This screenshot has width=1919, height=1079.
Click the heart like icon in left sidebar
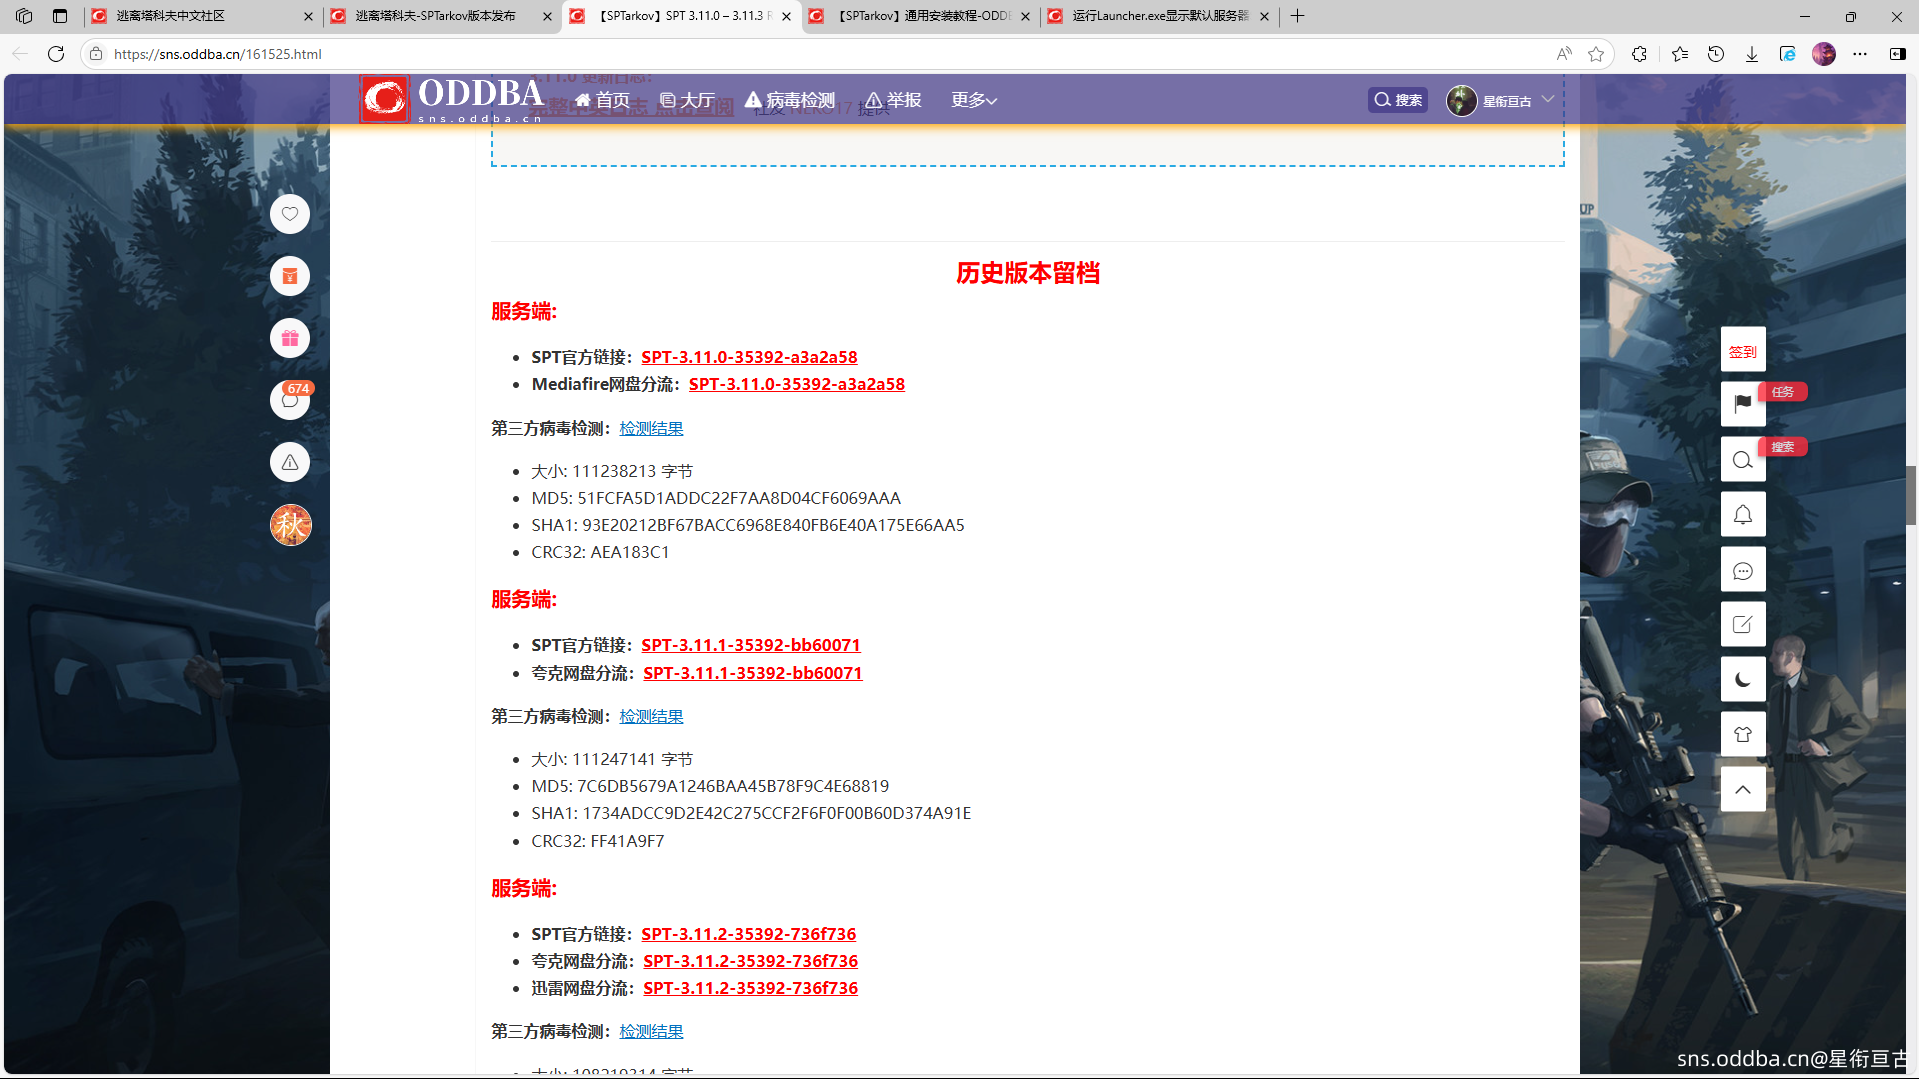(x=290, y=214)
